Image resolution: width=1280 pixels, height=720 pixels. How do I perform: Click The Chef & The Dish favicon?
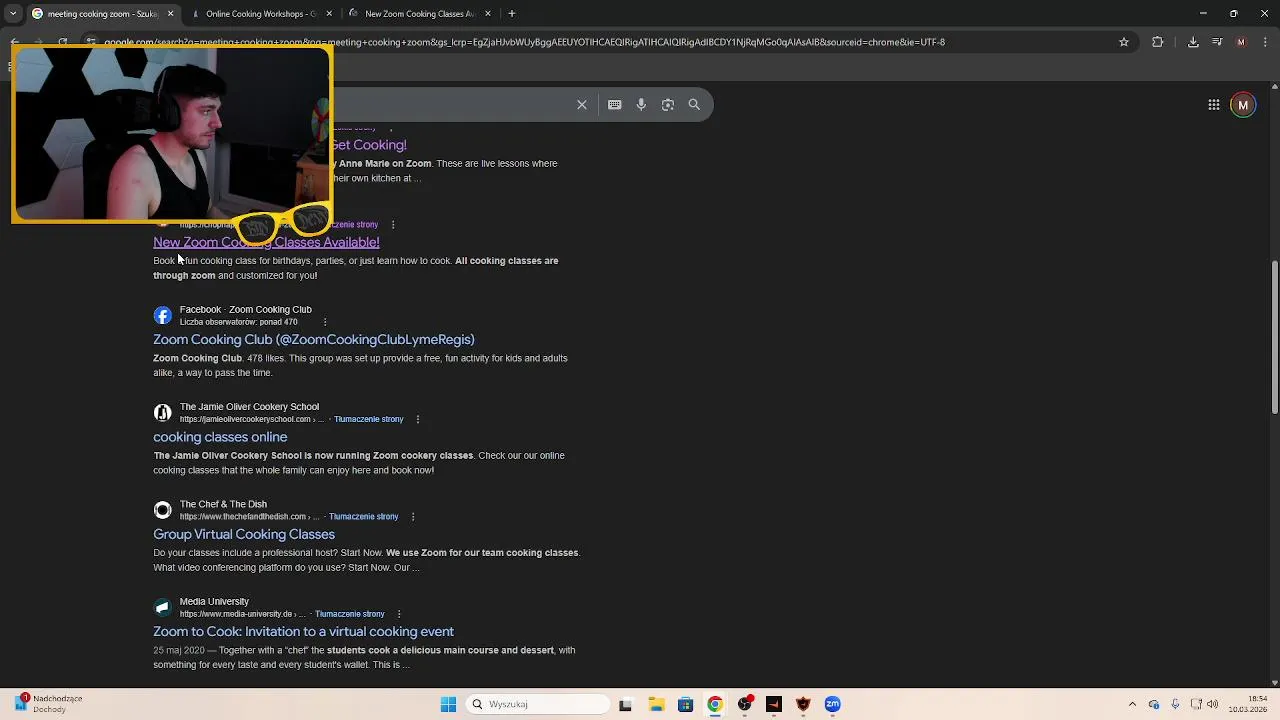163,510
